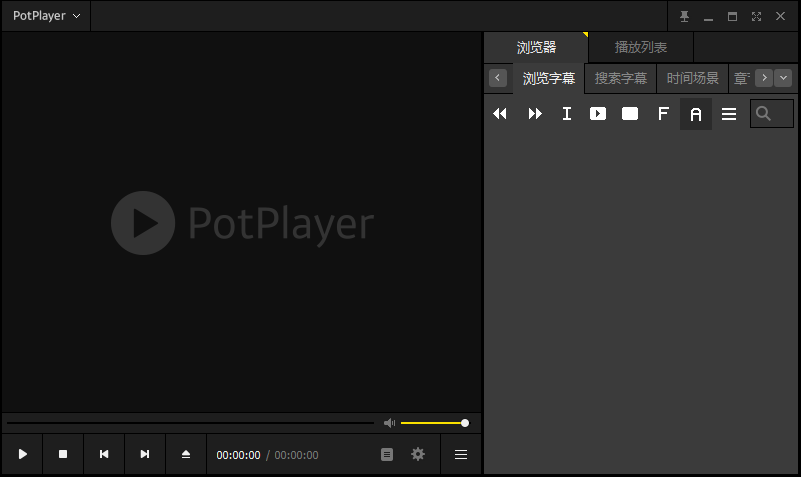Go to the previous file
This screenshot has height=477, width=801.
click(104, 454)
